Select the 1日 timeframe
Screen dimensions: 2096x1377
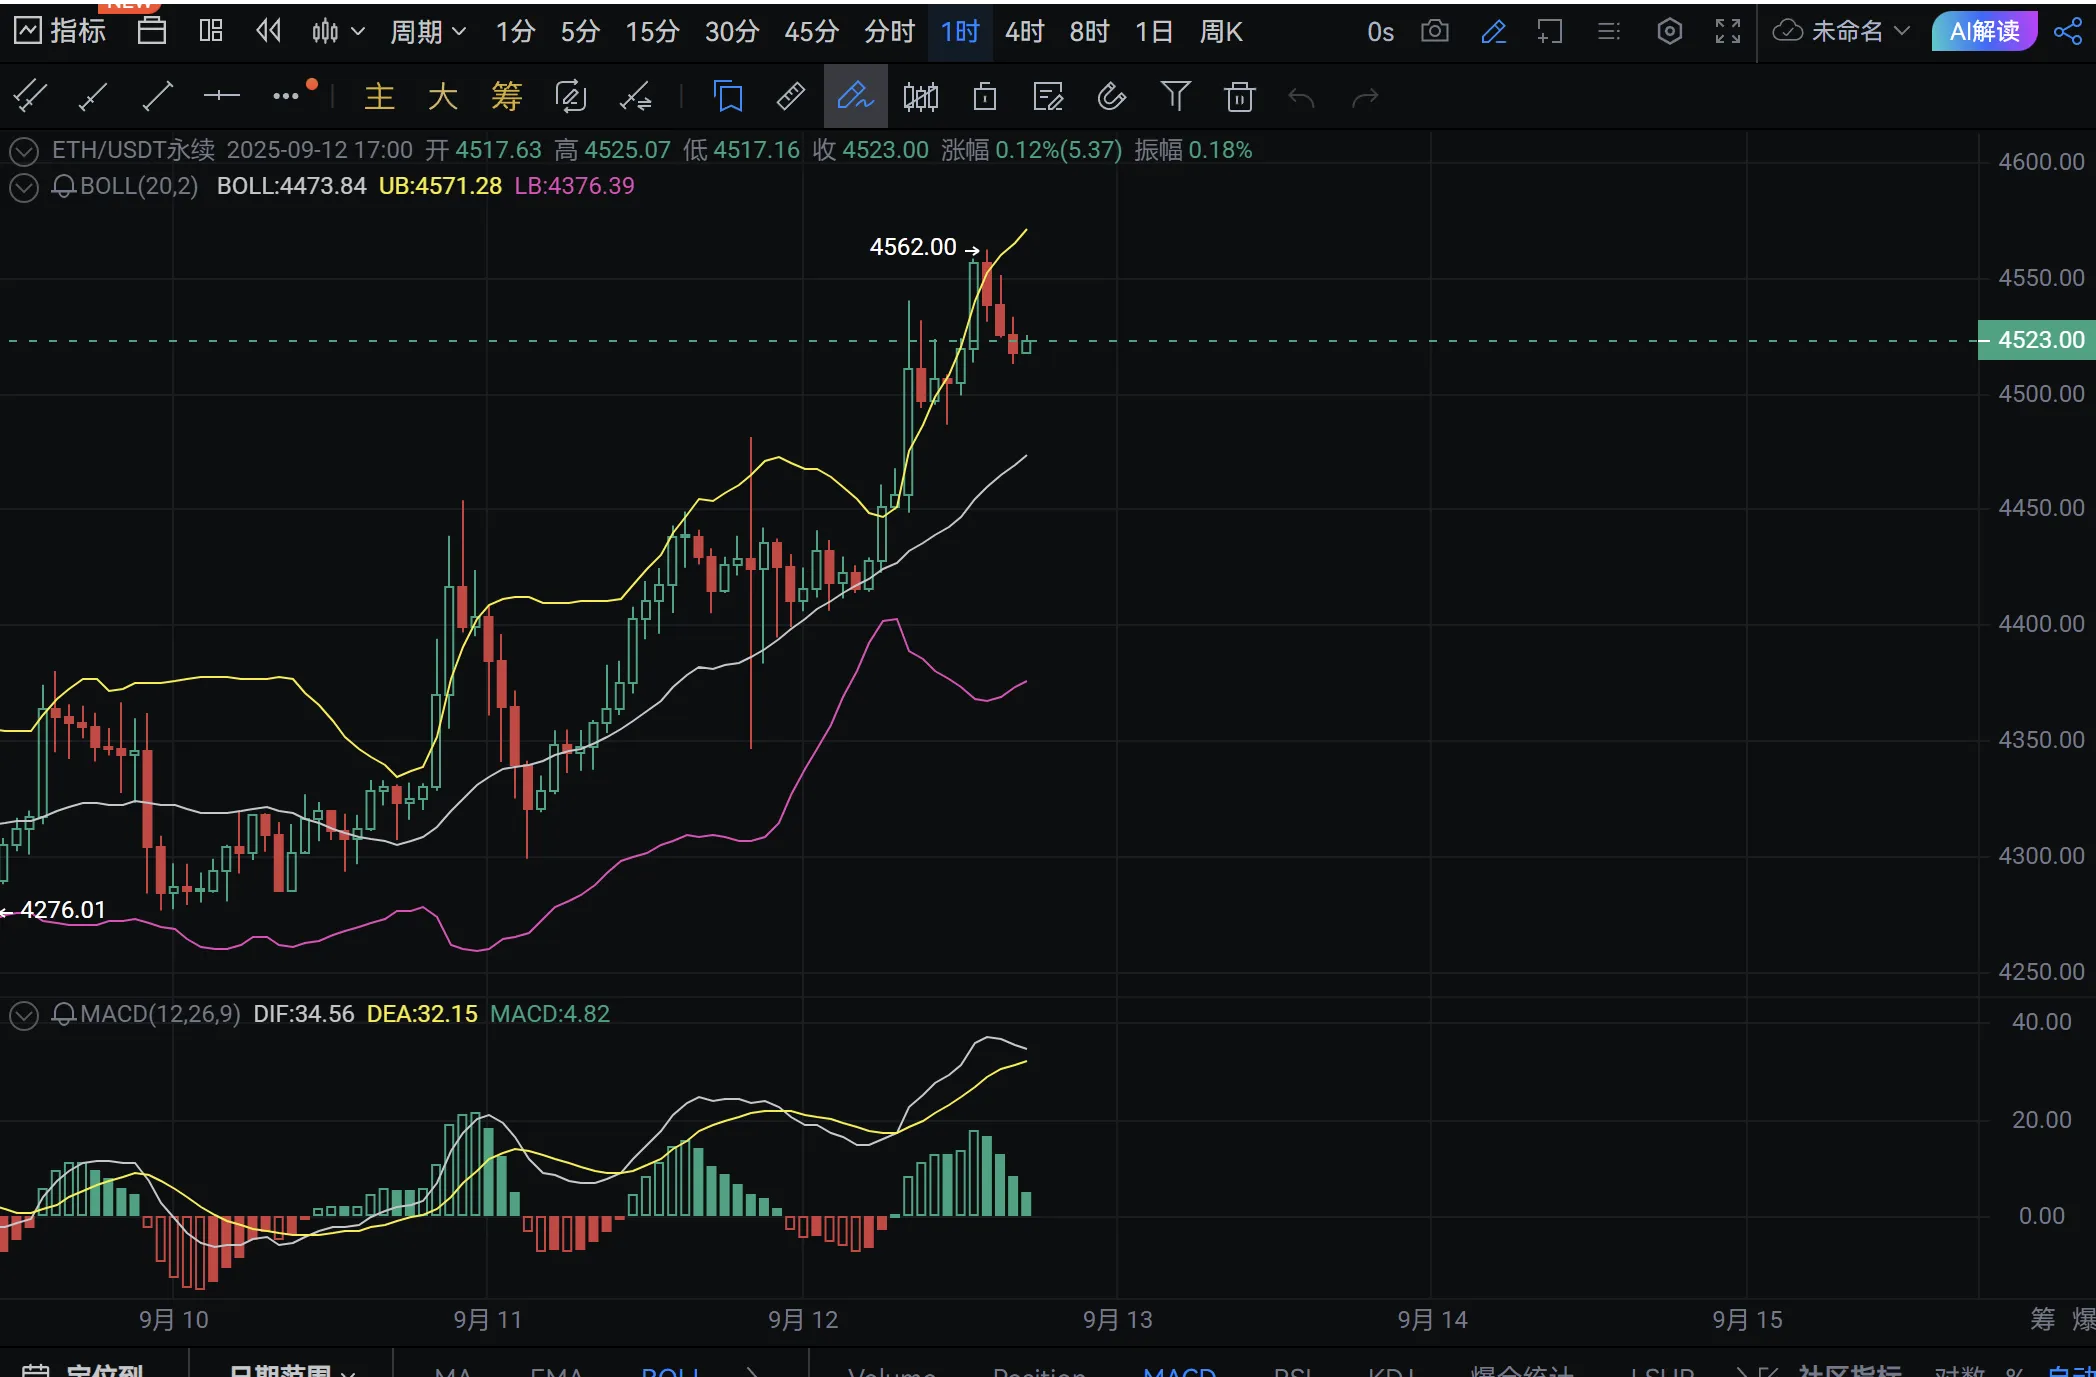1153,32
